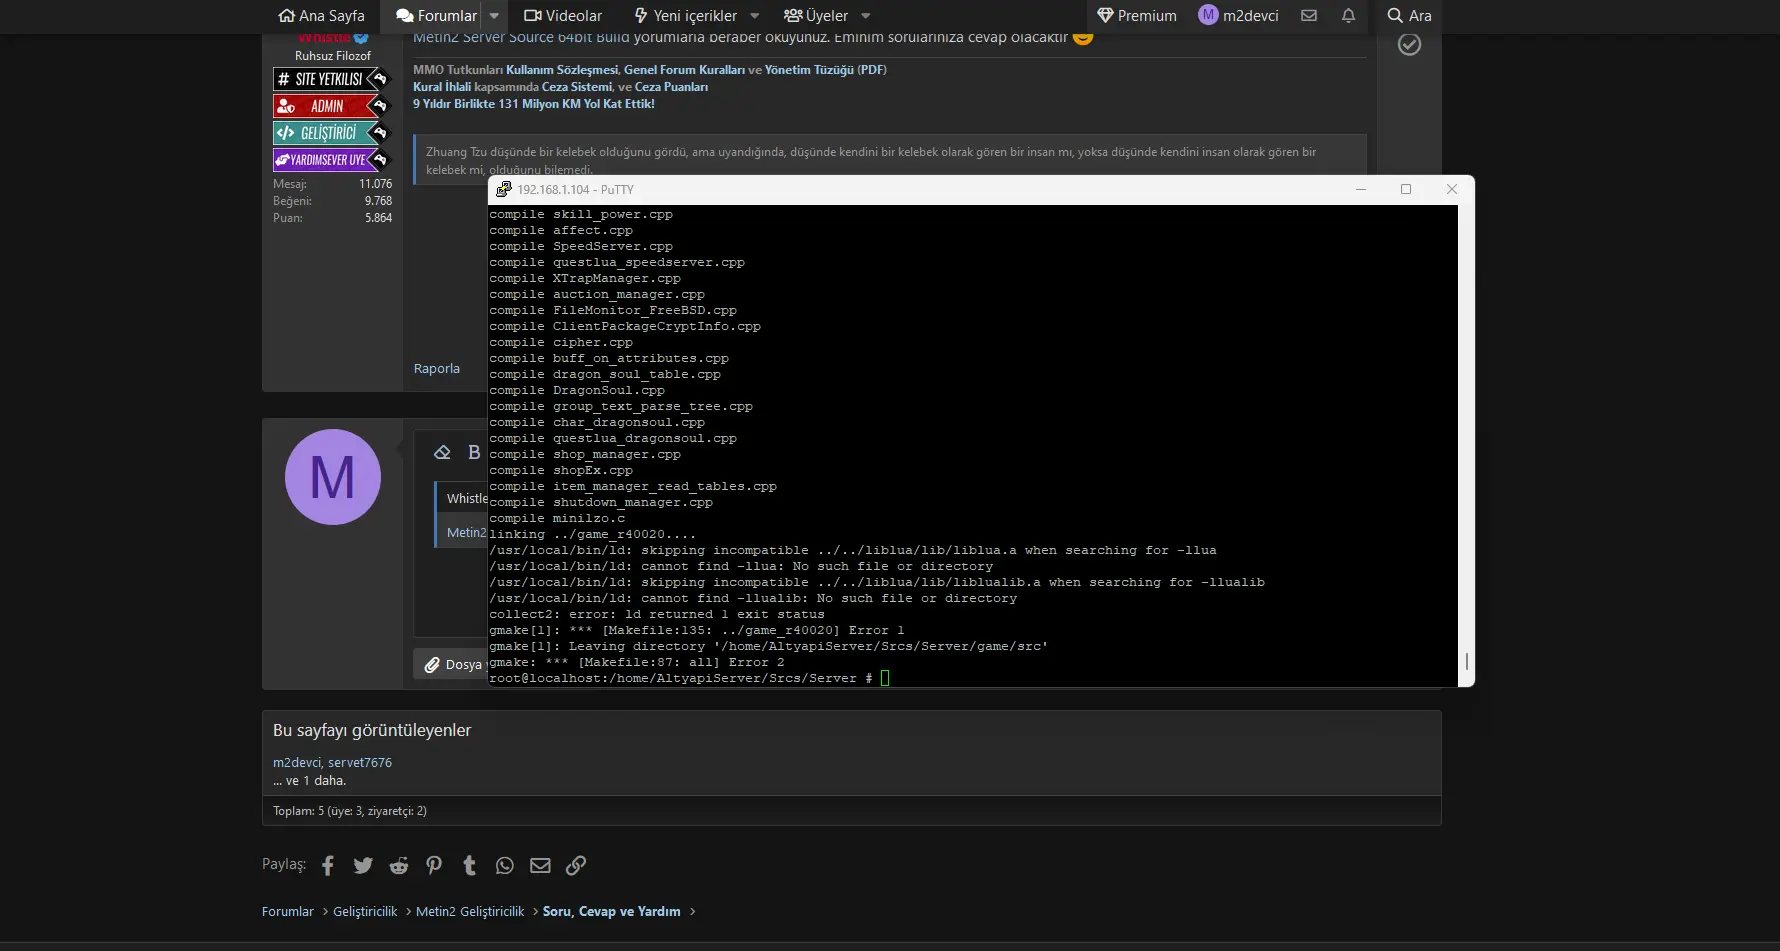The image size is (1780, 951).
Task: Open the Videolar menu item
Action: click(563, 16)
